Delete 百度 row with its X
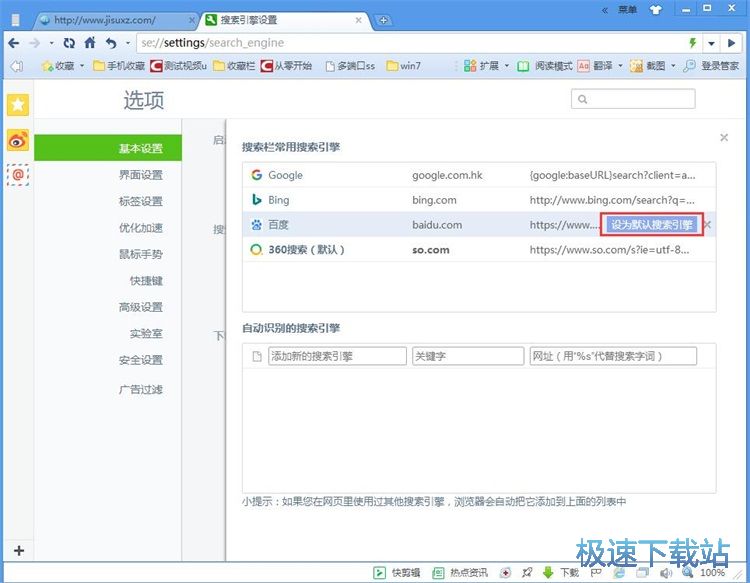Viewport: 750px width, 583px height. pyautogui.click(x=708, y=225)
